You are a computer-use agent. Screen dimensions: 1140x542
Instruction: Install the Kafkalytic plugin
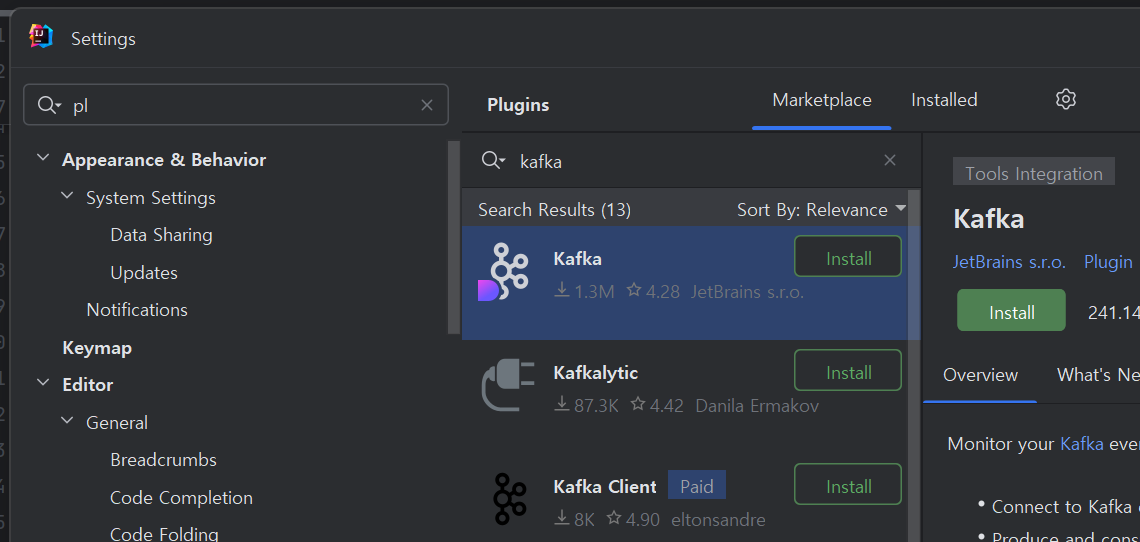pos(848,372)
